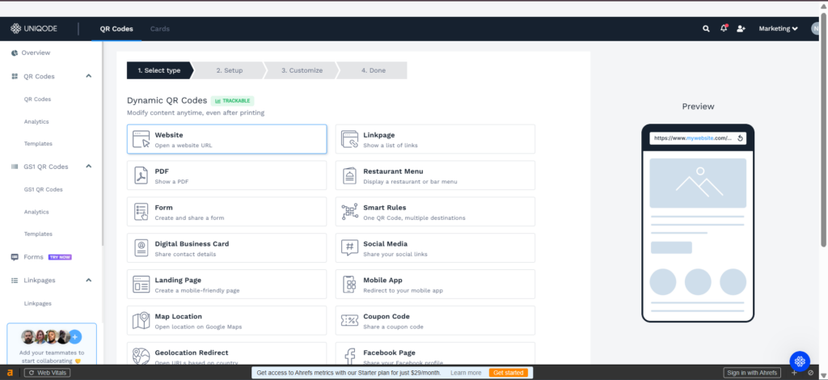Screen dimensions: 828x380
Task: Click the add teammate plus icon
Action: [x=76, y=337]
